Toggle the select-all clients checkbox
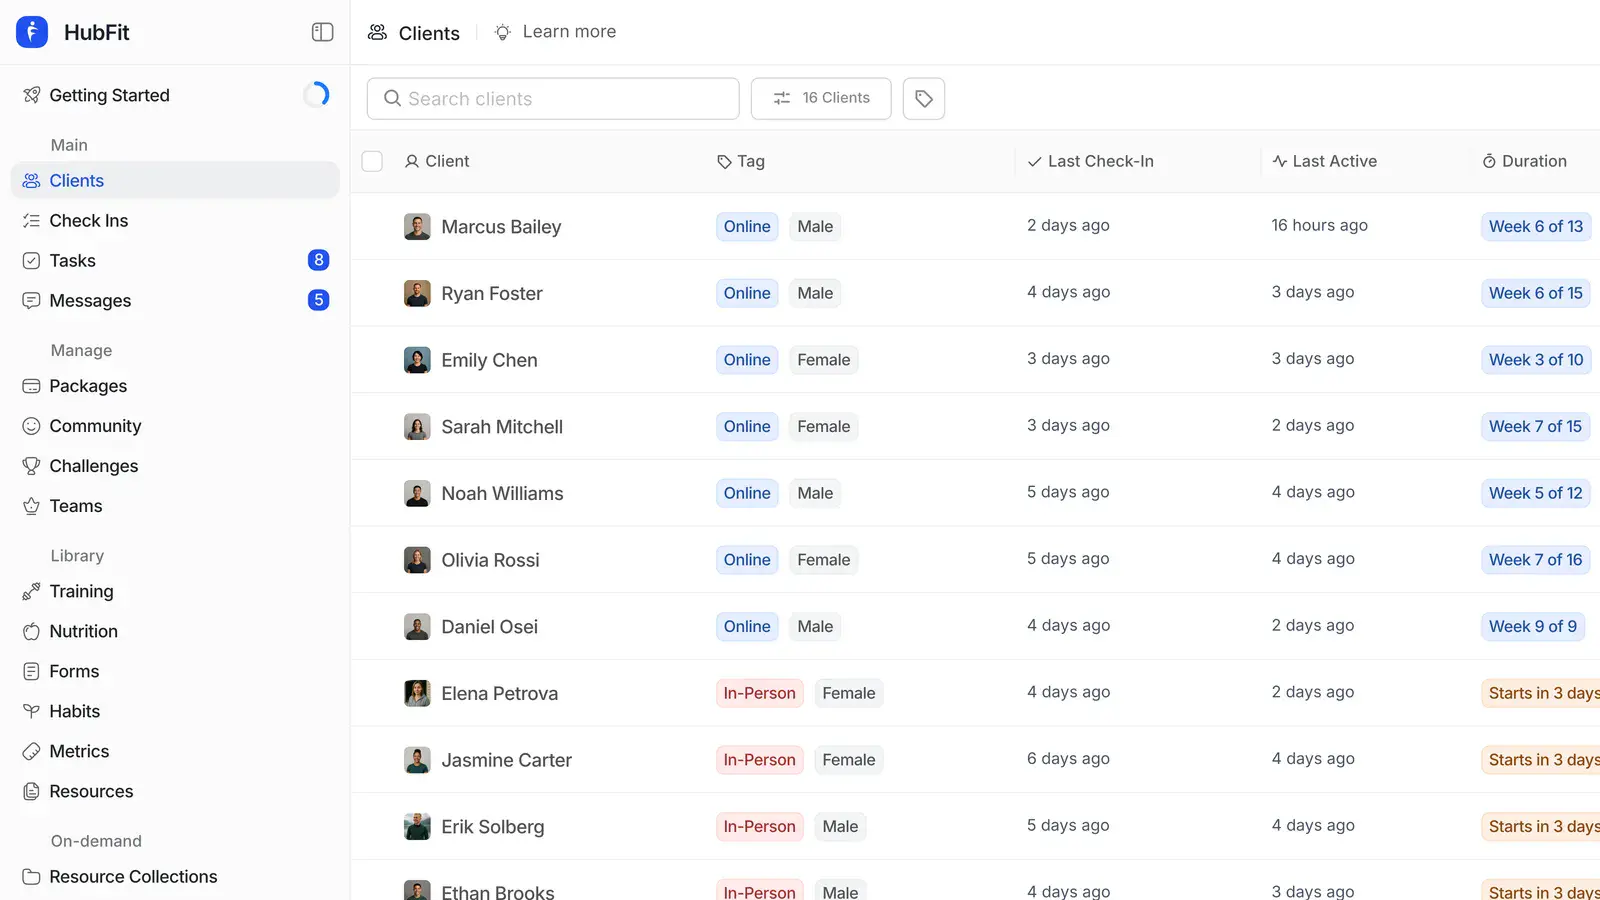 point(372,161)
